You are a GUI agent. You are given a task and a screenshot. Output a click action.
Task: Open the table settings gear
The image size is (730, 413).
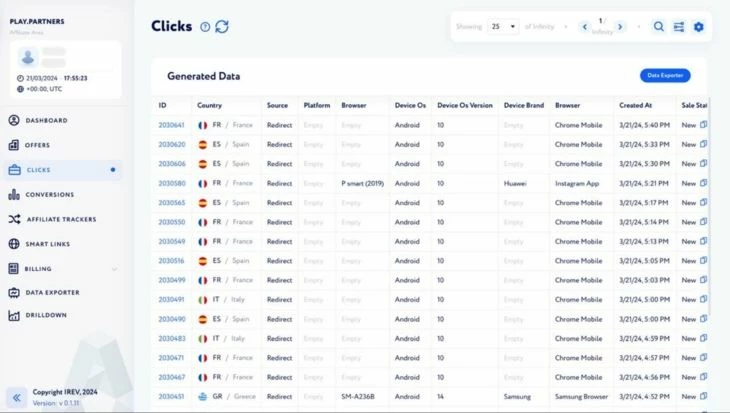pos(698,27)
